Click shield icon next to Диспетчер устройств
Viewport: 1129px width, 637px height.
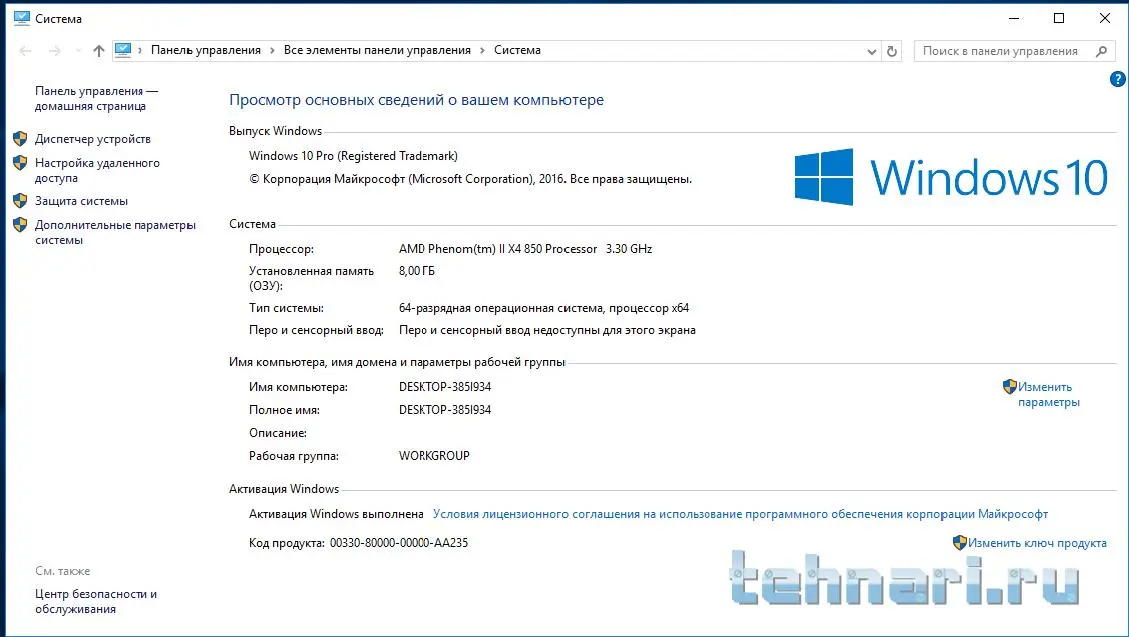tap(20, 139)
